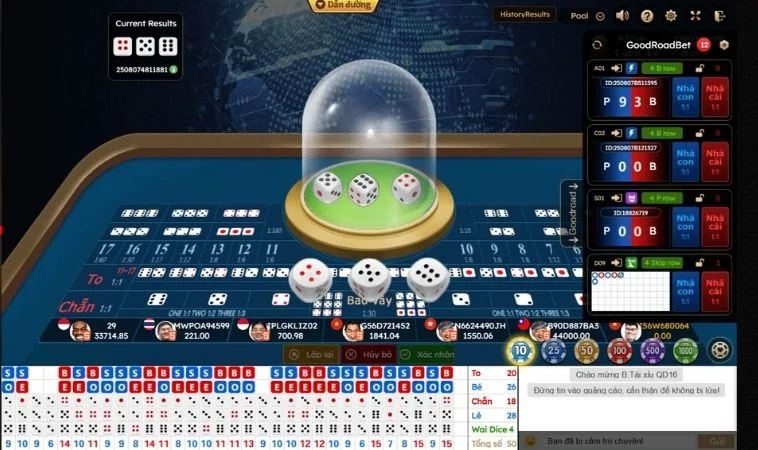The image size is (758, 450).
Task: Toggle the lock on table S01
Action: coord(700,198)
